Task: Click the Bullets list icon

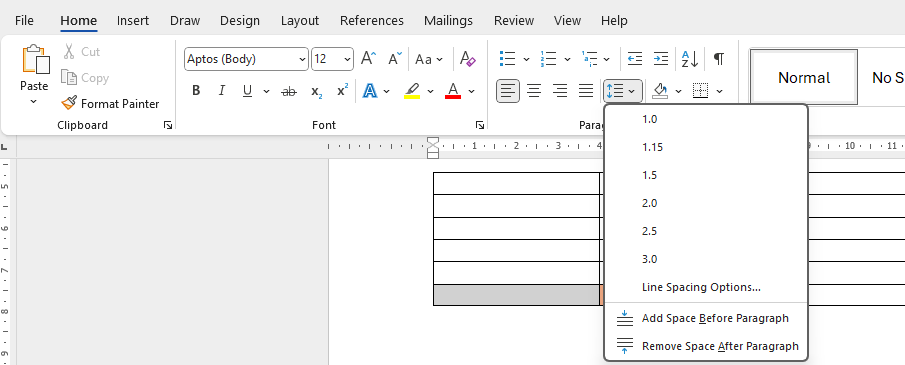Action: (508, 59)
